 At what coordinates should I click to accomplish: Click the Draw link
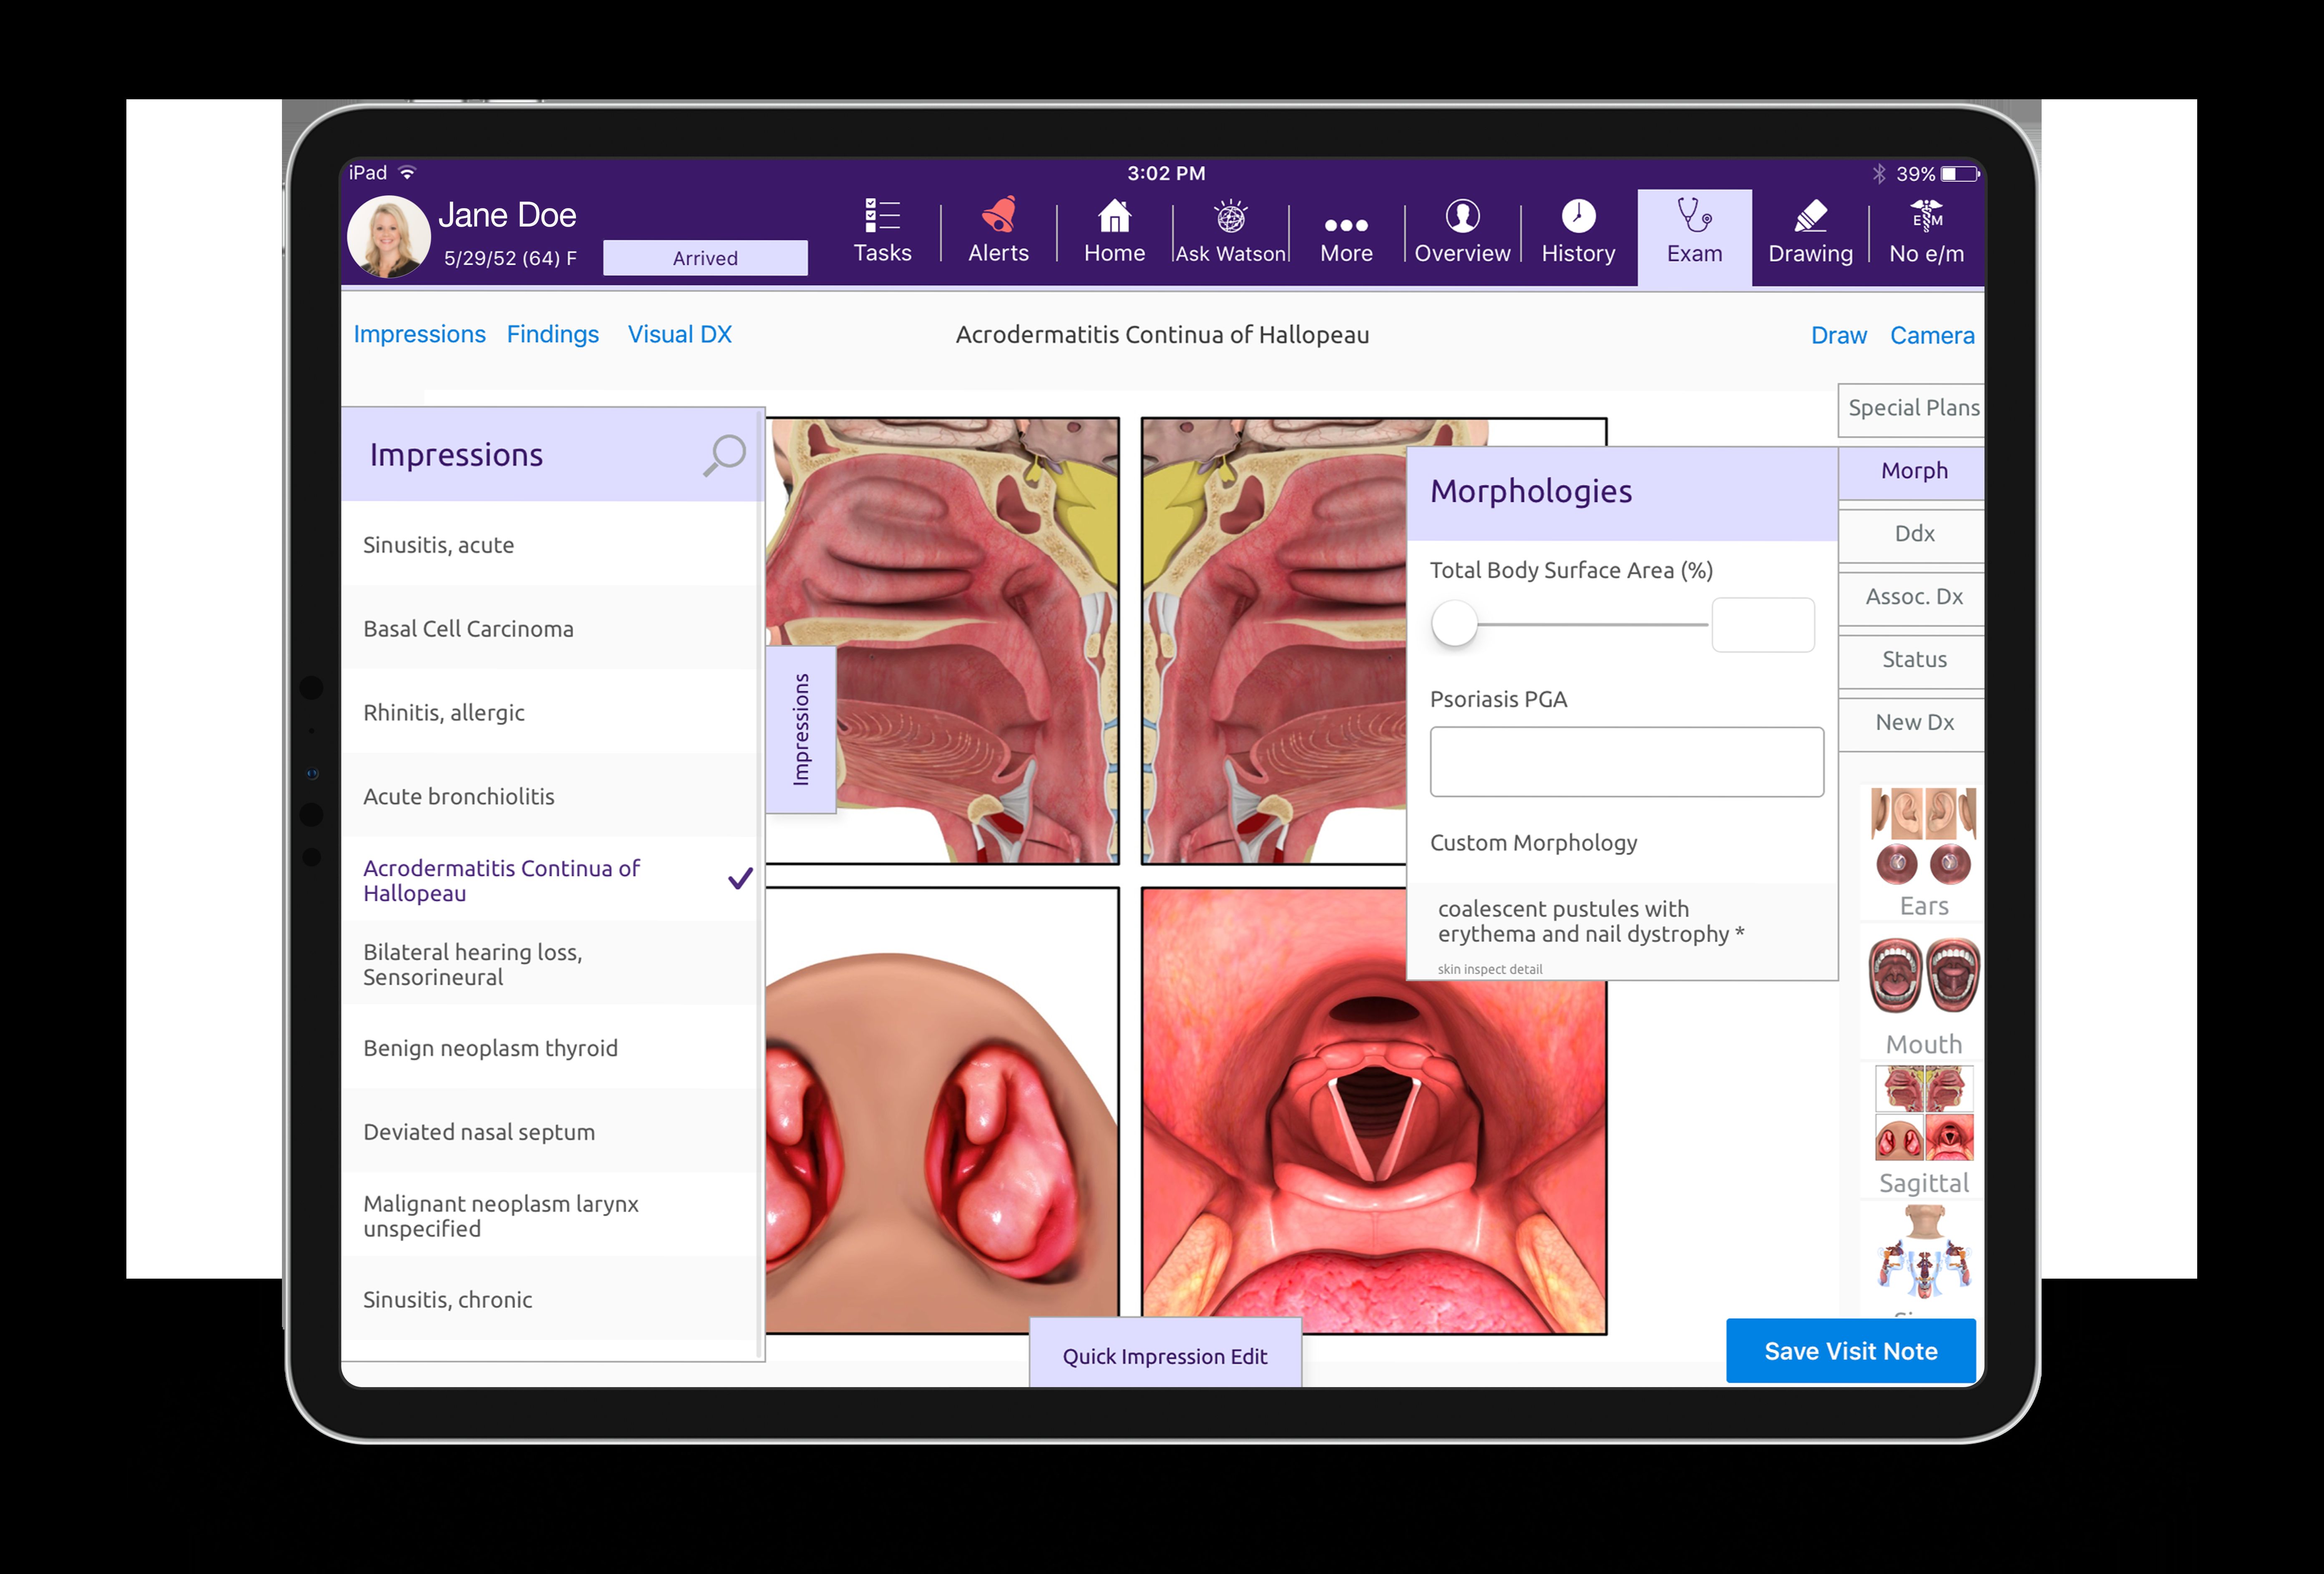tap(1838, 335)
